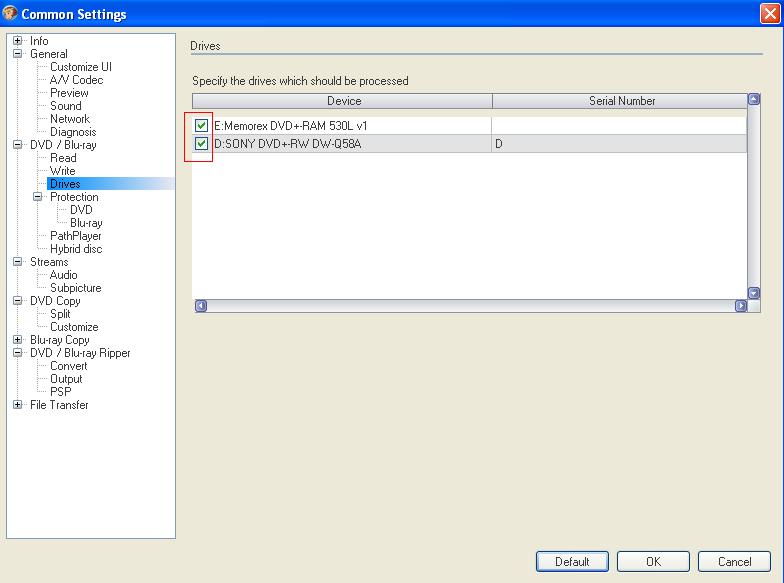
Task: Close the Common Settings window
Action: pyautogui.click(x=770, y=14)
